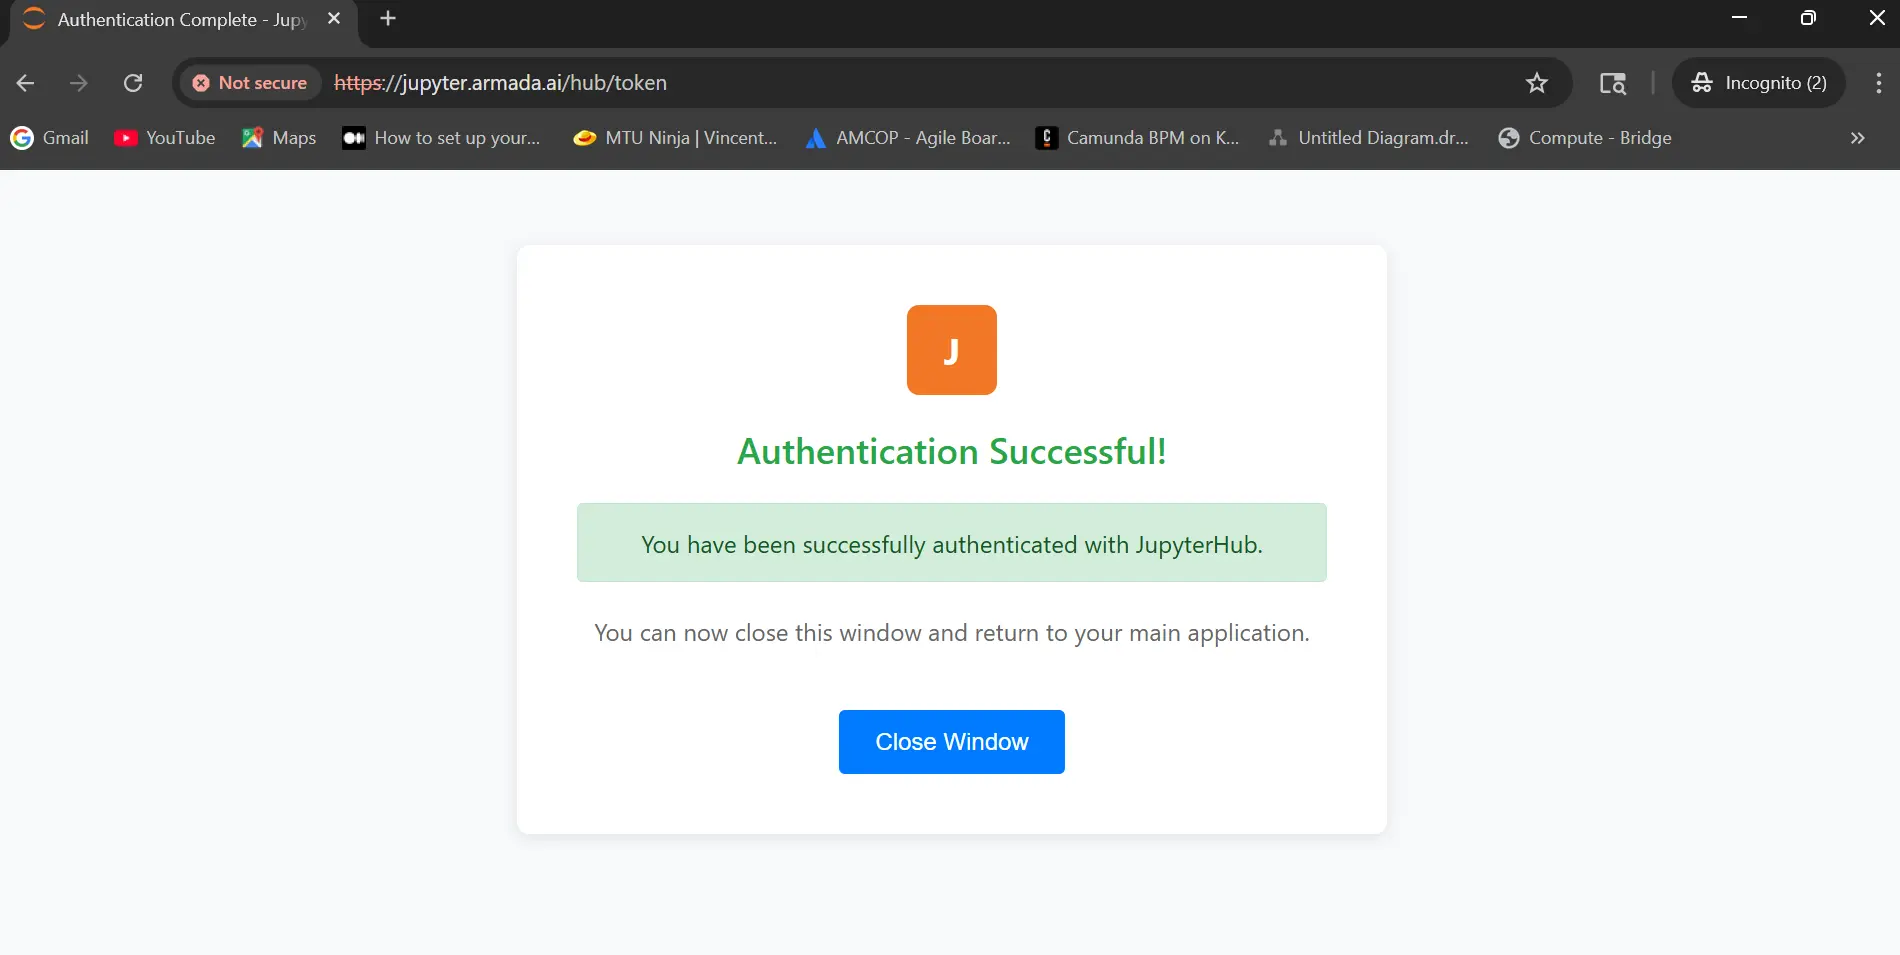Click the Close Window button
The image size is (1900, 955).
pos(951,741)
